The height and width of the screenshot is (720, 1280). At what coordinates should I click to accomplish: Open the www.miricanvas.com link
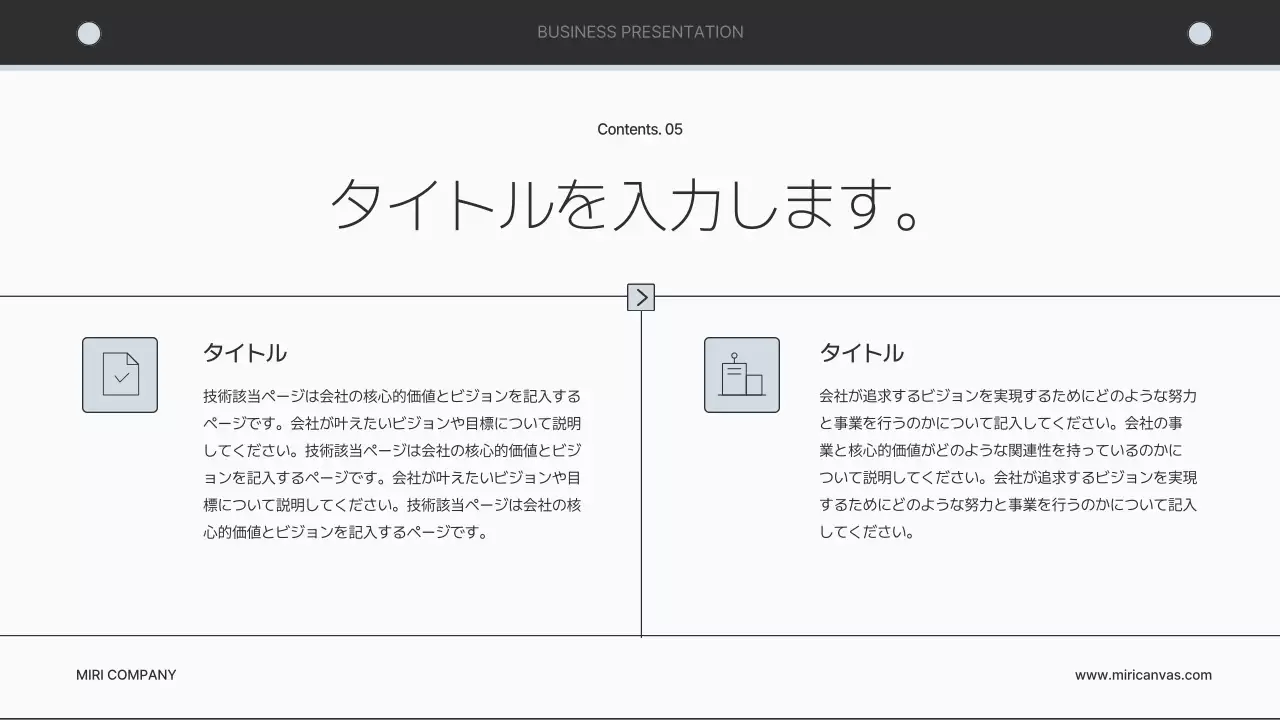click(1142, 675)
